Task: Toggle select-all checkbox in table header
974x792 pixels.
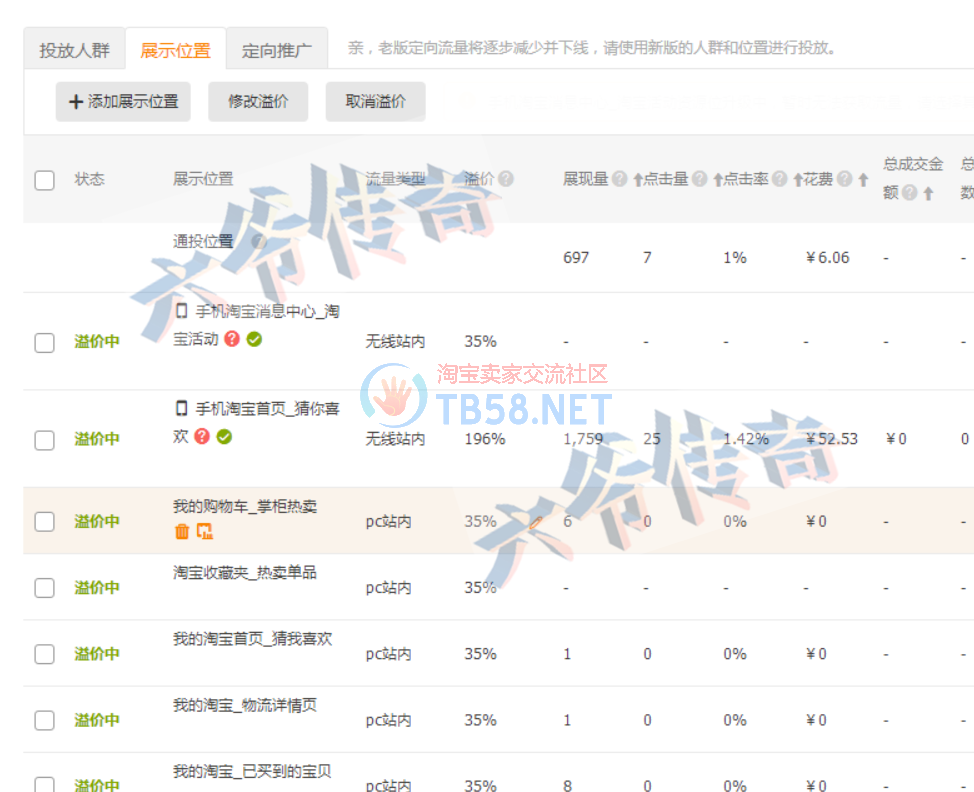Action: pyautogui.click(x=44, y=180)
